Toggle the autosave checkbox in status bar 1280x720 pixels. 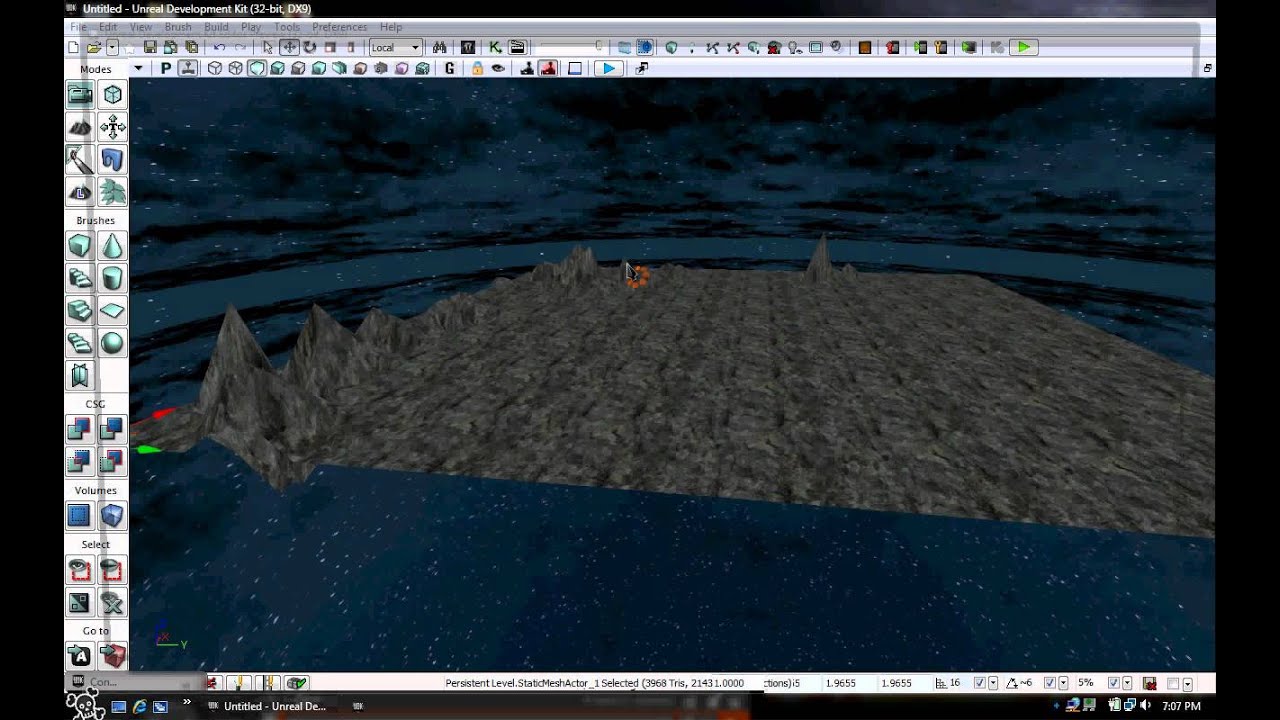pyautogui.click(x=1174, y=684)
